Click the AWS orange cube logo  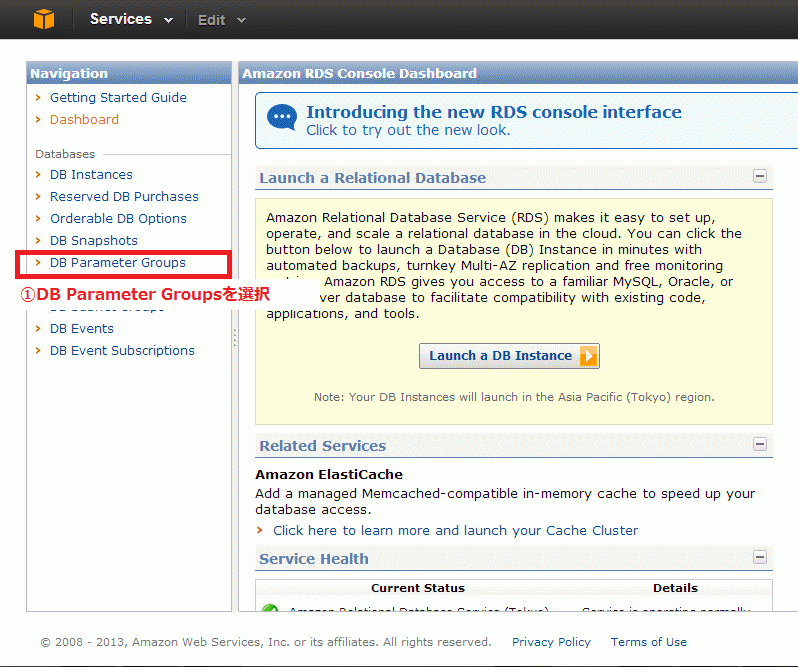[x=44, y=19]
